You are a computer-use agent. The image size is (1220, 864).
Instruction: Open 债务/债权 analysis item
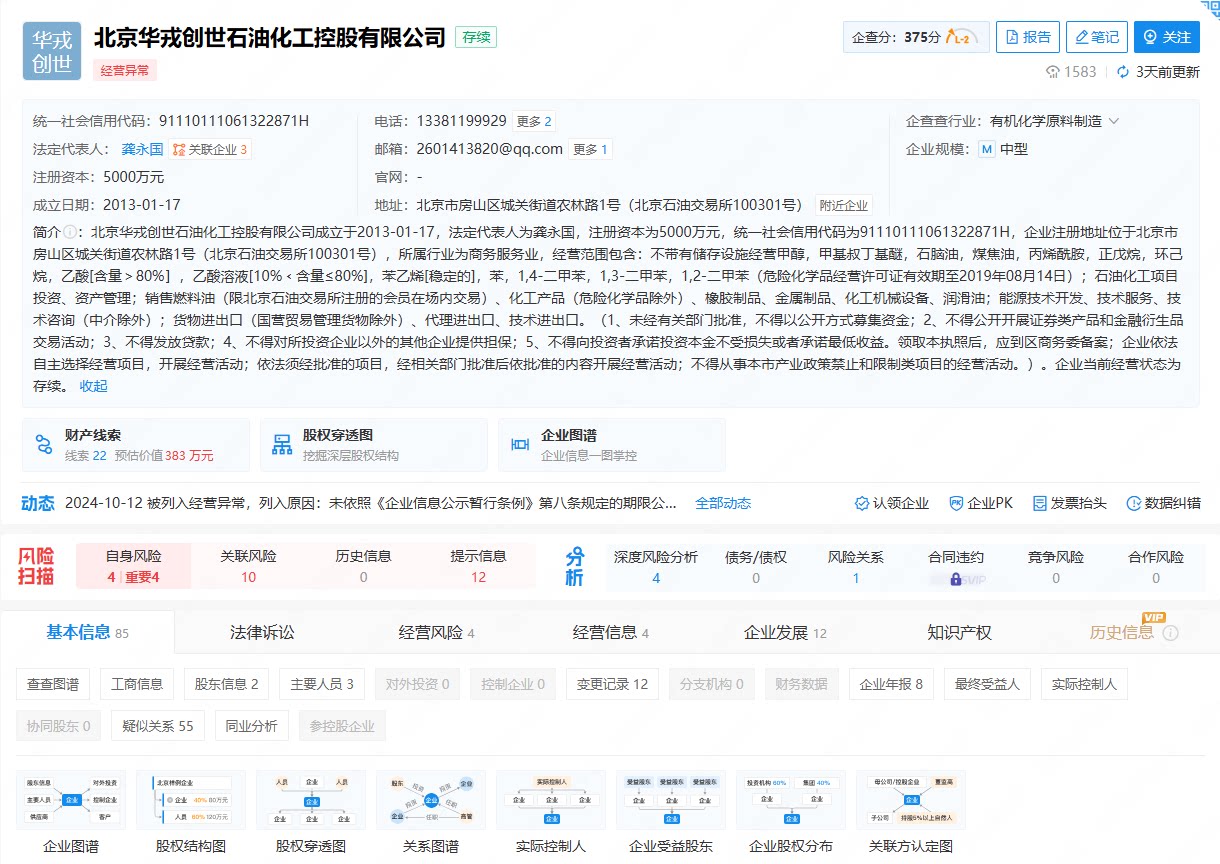[756, 566]
